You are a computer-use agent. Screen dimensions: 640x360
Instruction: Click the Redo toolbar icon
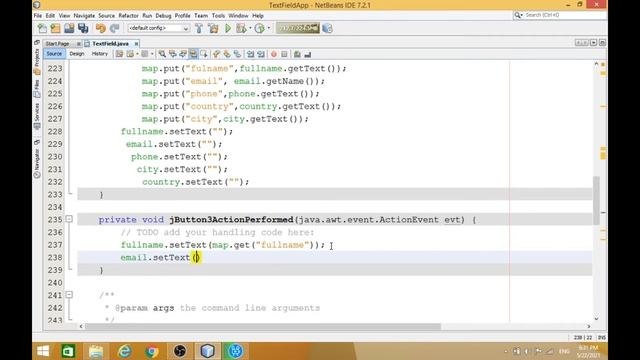click(x=114, y=28)
